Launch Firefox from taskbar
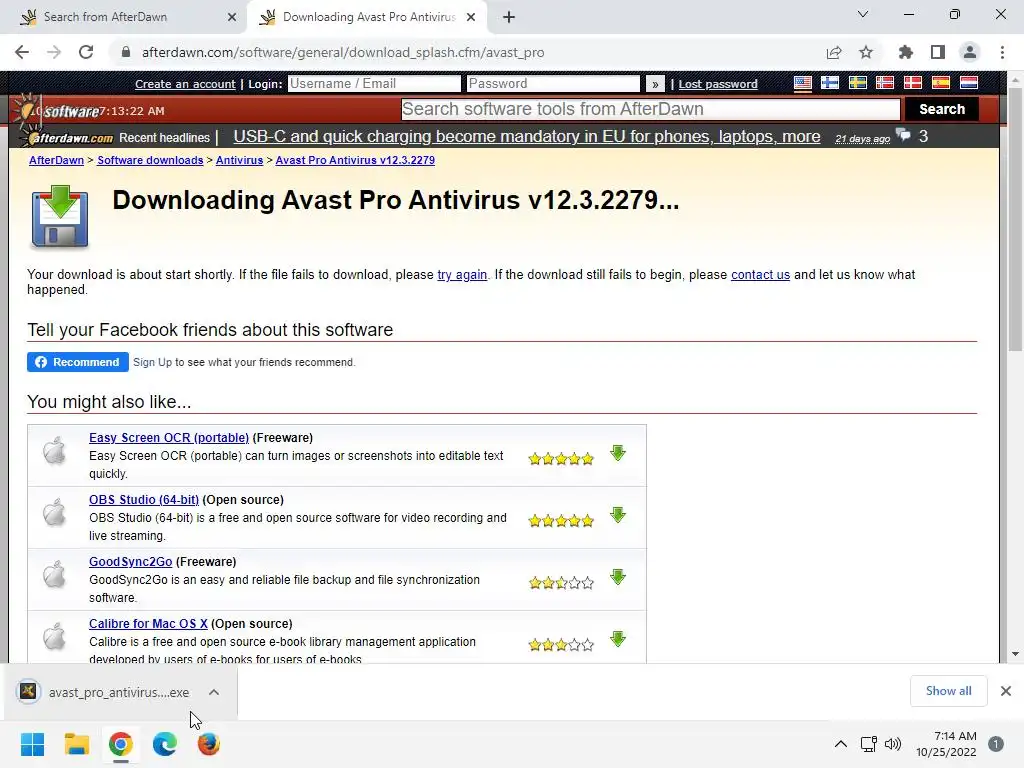This screenshot has height=768, width=1024. 208,744
